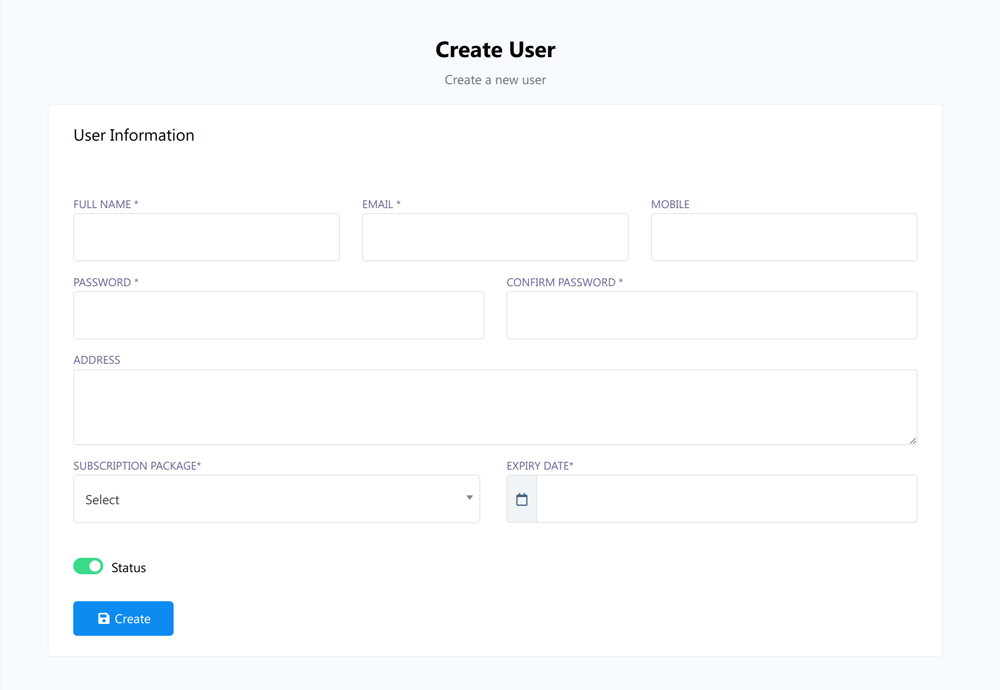Click the floppy disk save icon

tap(104, 619)
